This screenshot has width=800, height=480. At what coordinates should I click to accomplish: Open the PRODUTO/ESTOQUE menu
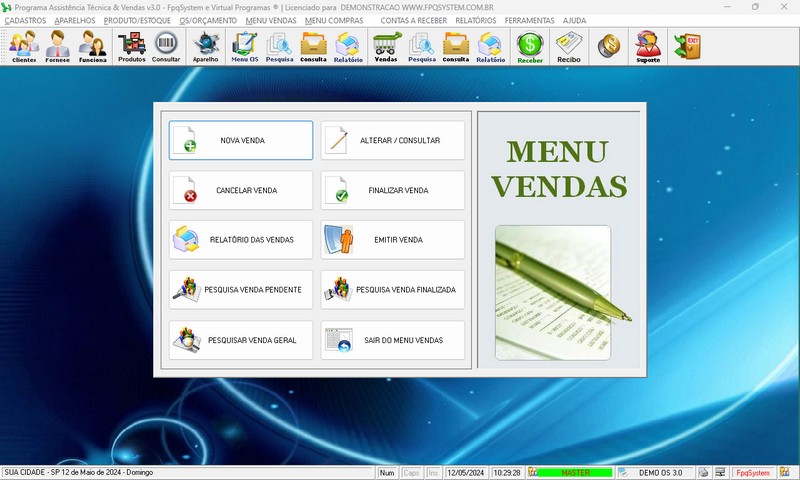click(137, 20)
